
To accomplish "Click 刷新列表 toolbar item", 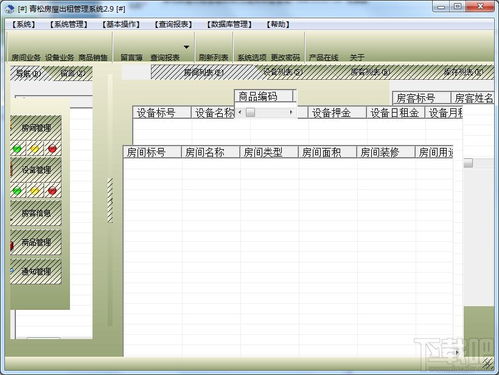I will [x=213, y=57].
